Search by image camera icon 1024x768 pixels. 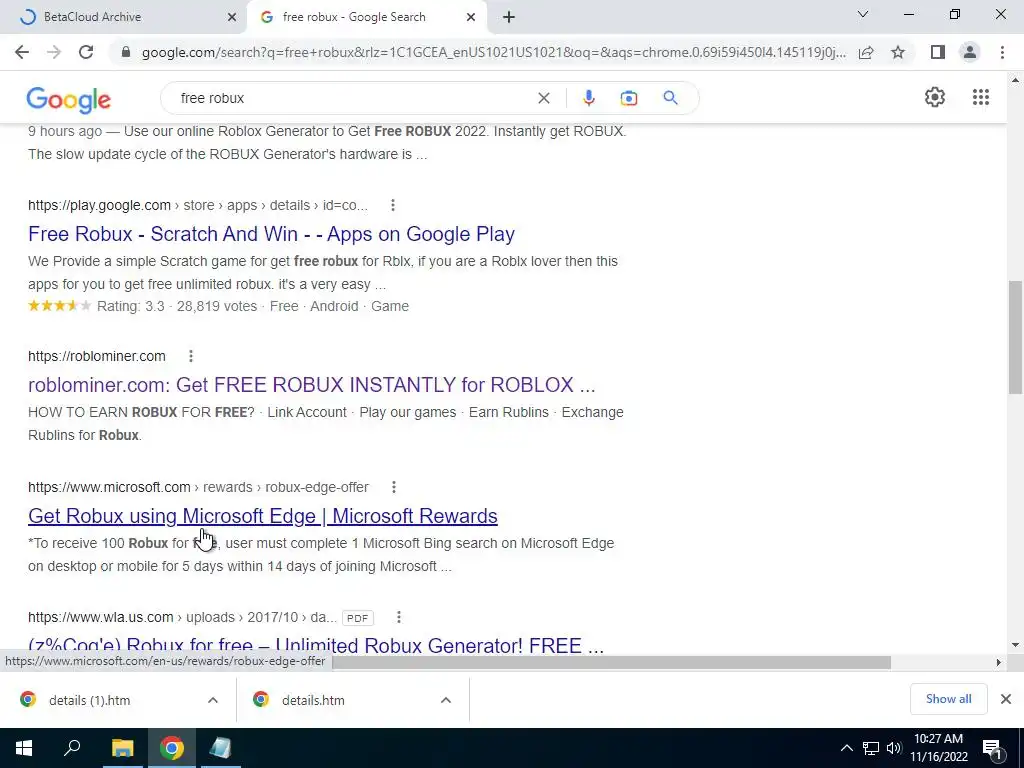coord(628,98)
